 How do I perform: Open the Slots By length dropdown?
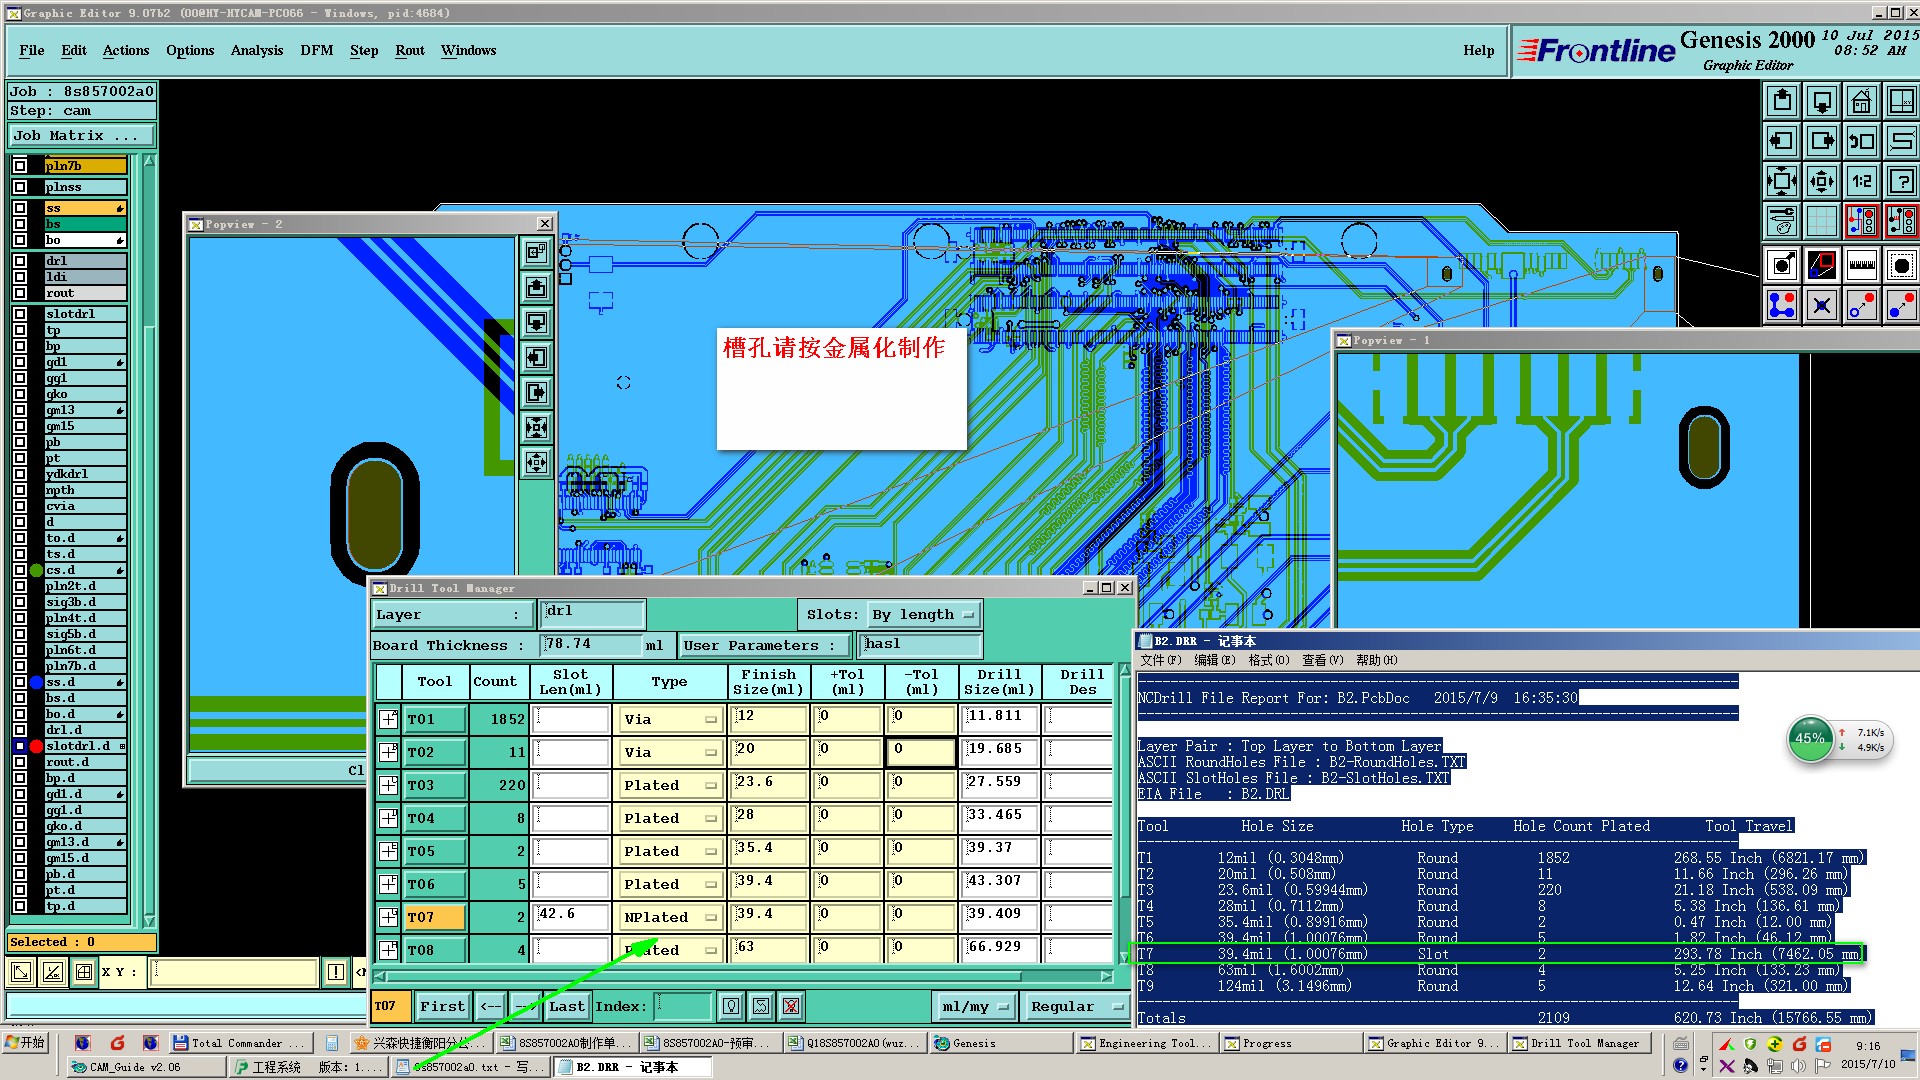(x=922, y=615)
